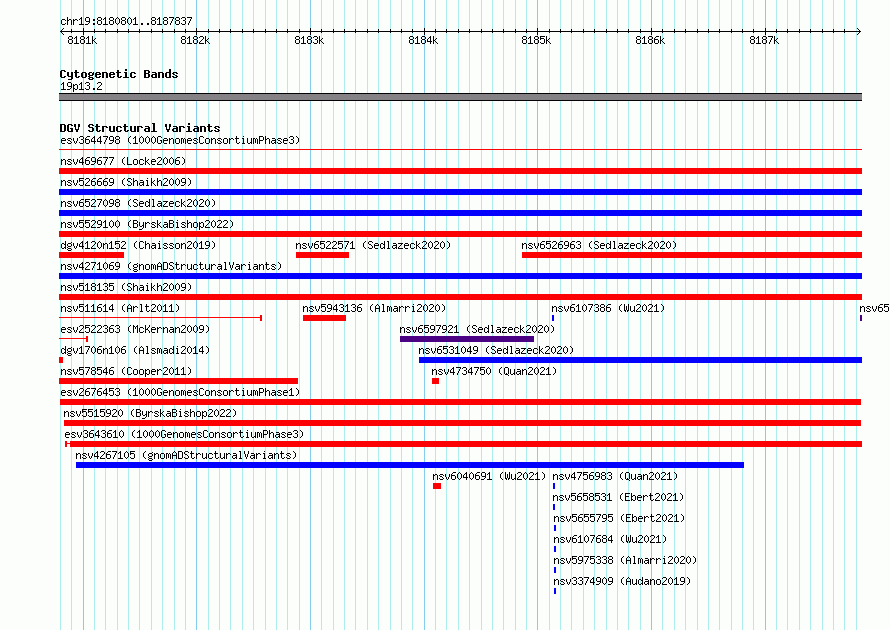
Task: Open nsv5529100 ByrskaBishop2022 variant label
Action: point(147,224)
